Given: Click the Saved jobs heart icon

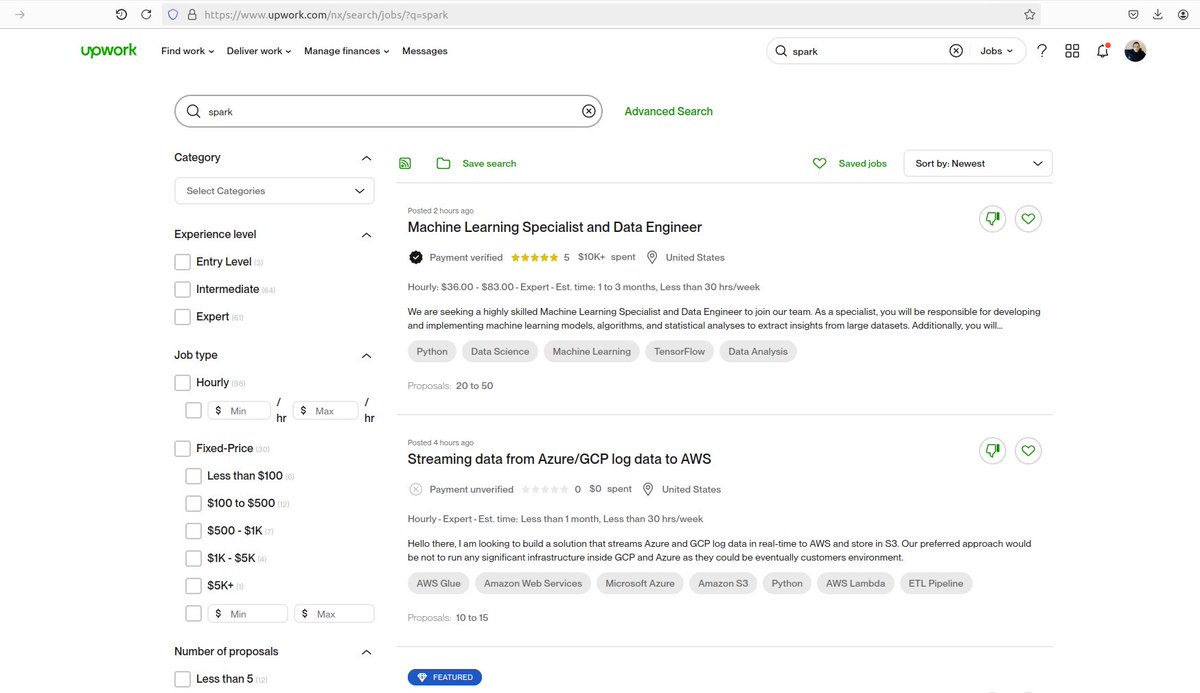Looking at the screenshot, I should (x=820, y=163).
